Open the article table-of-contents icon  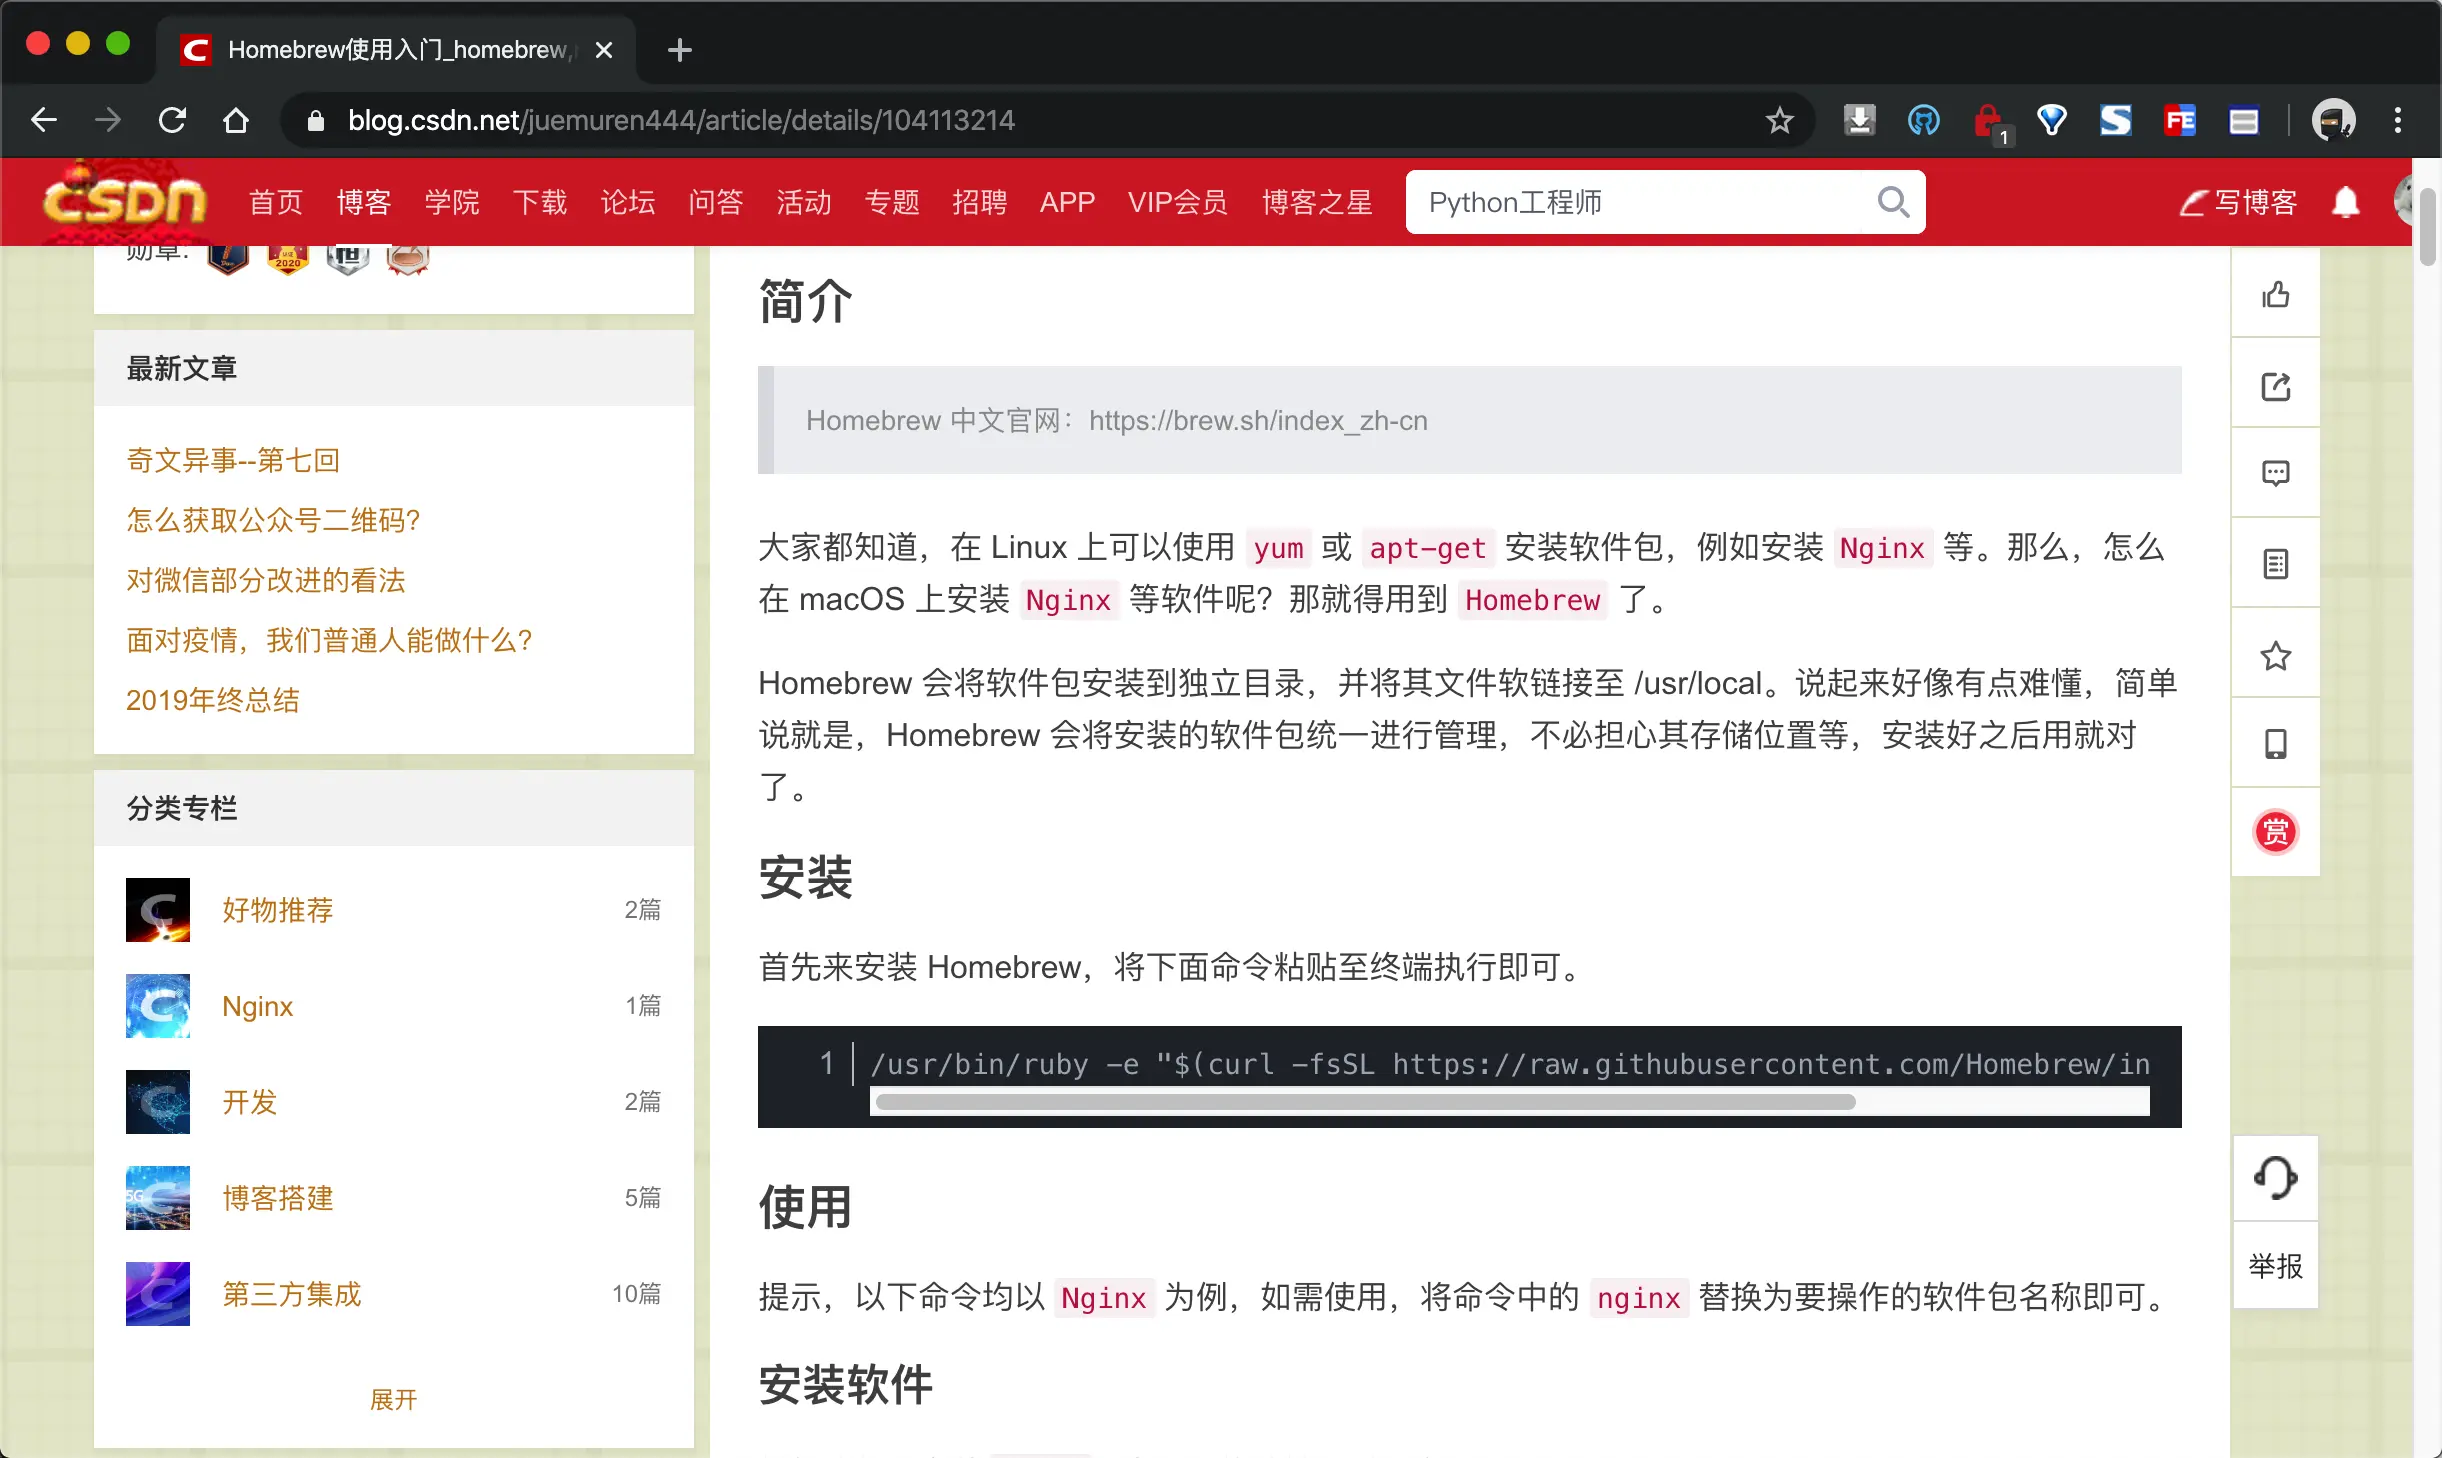2275,563
